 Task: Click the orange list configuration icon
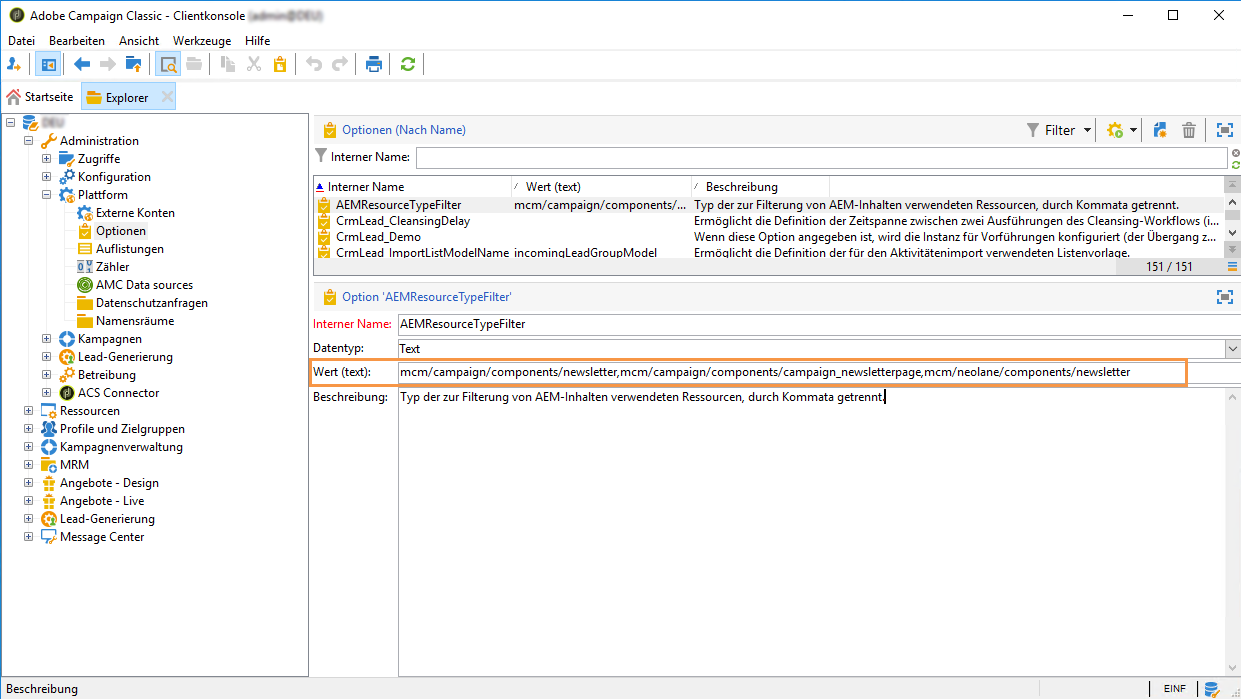click(x=1233, y=266)
